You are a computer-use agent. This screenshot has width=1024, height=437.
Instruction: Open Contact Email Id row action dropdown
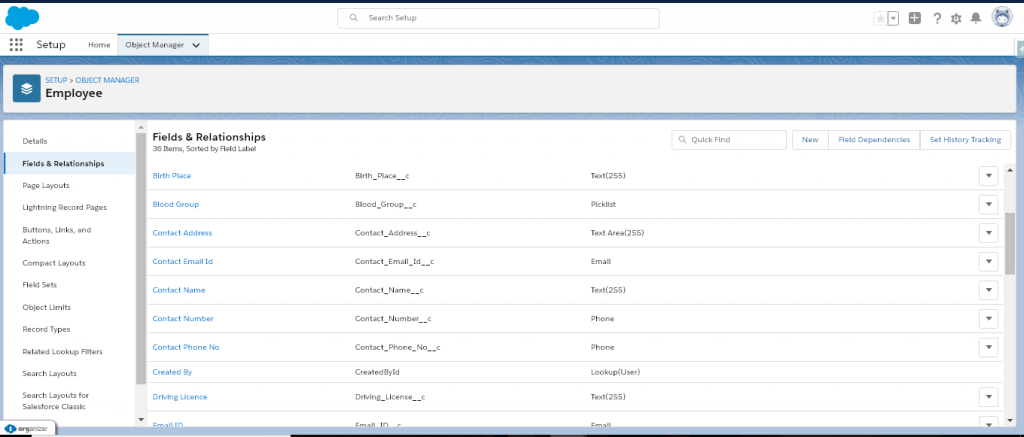tap(989, 261)
